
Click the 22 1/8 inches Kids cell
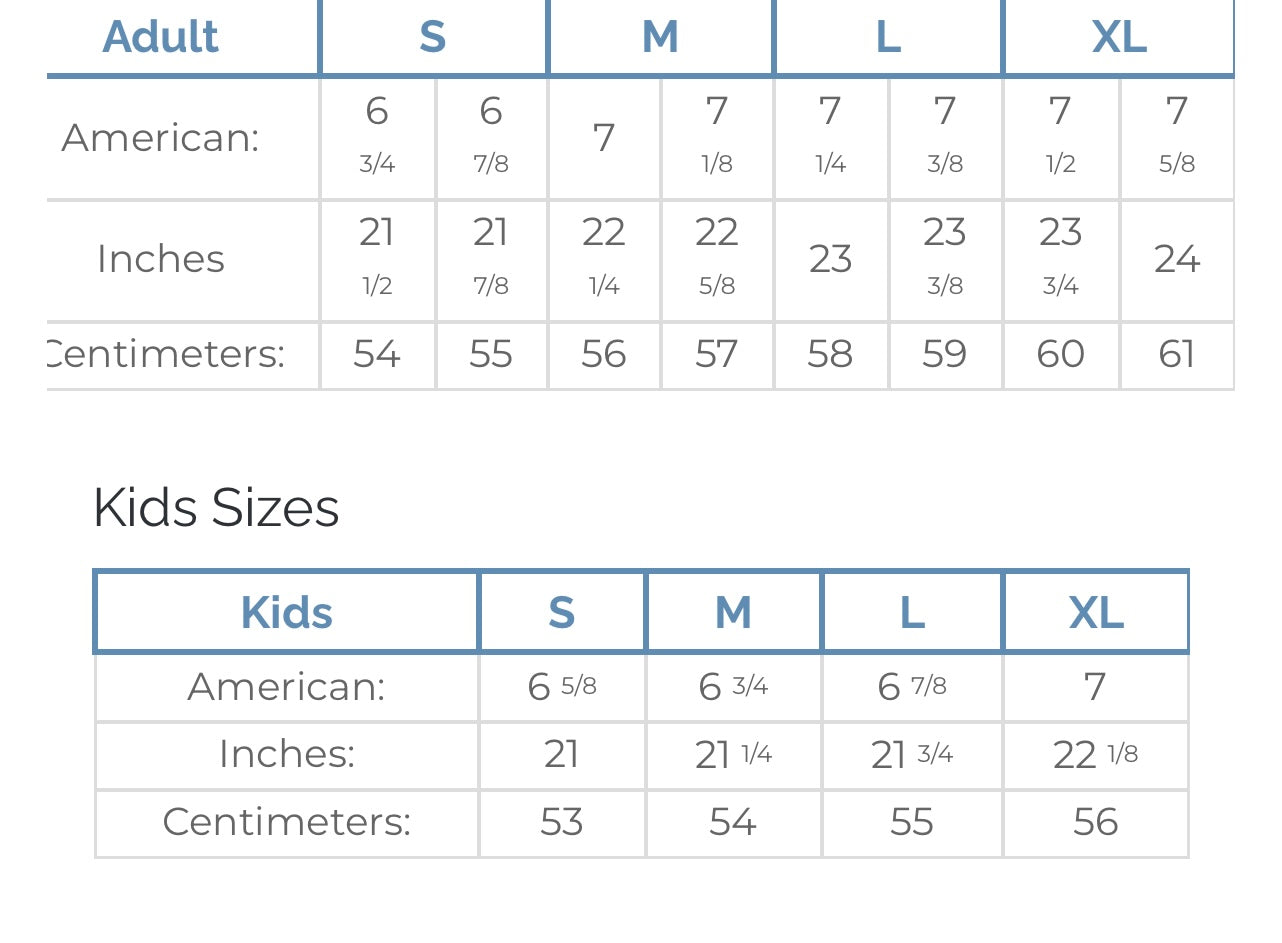[x=1095, y=754]
